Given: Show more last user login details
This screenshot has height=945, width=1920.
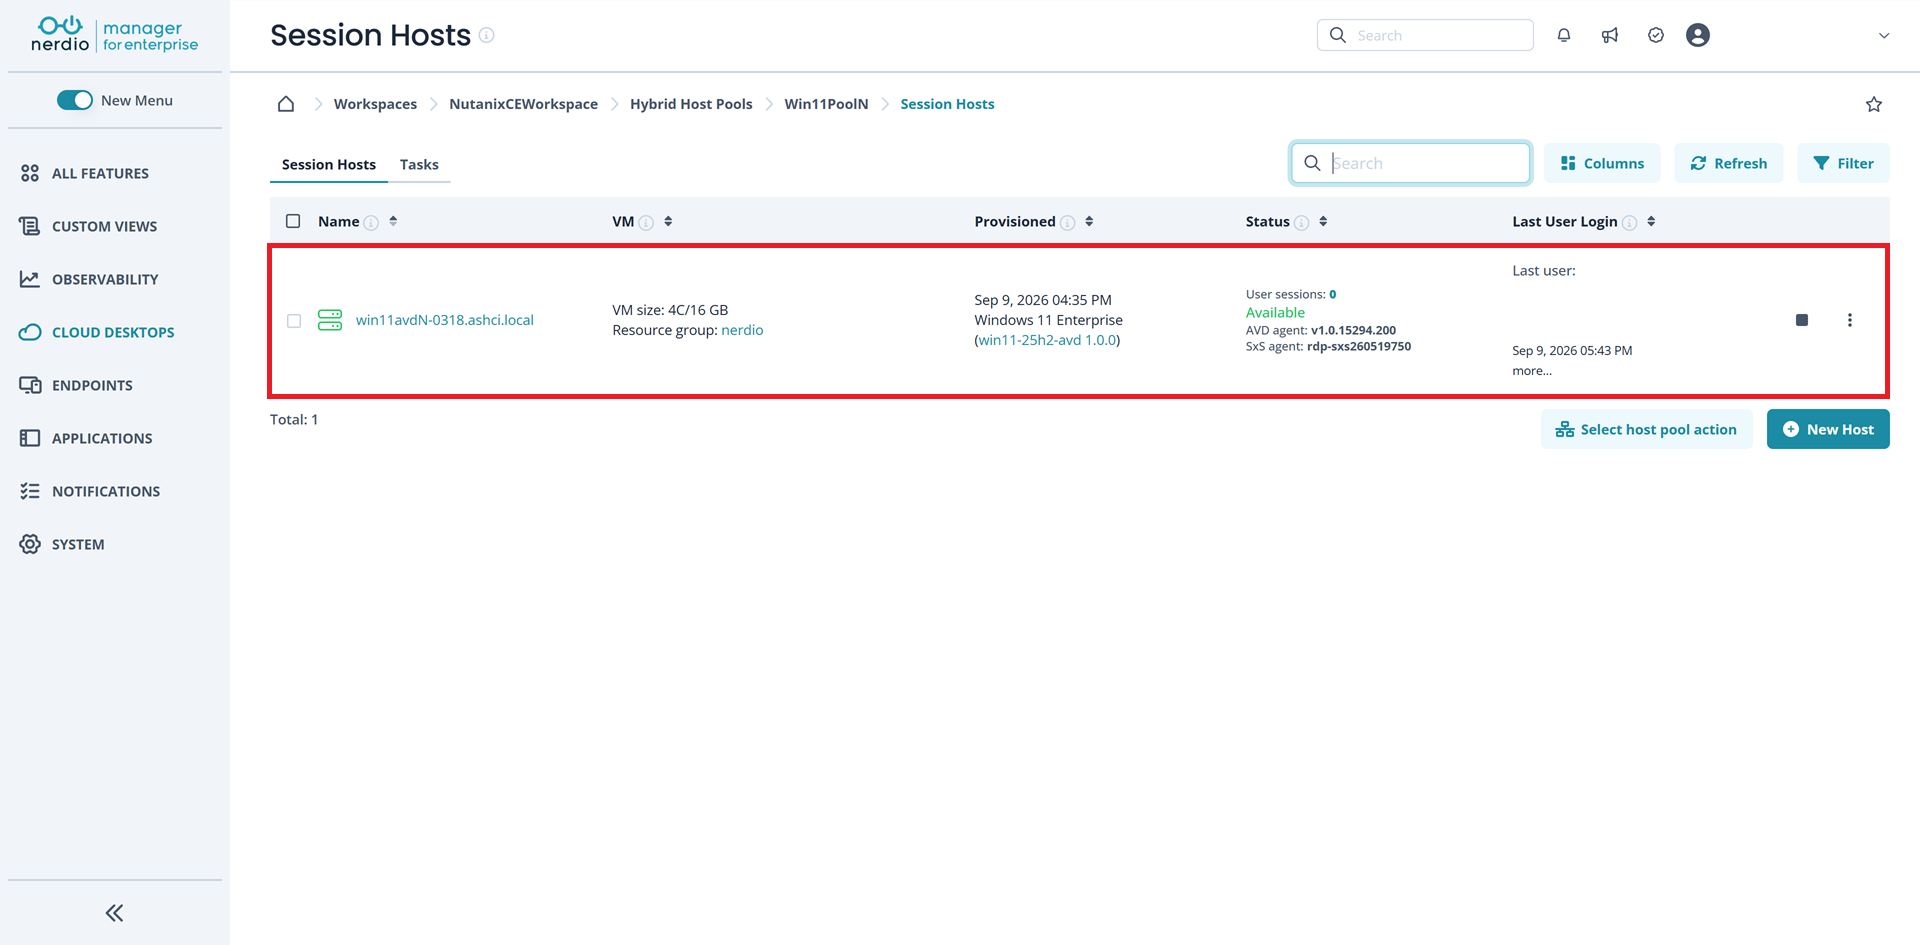Looking at the screenshot, I should point(1532,371).
